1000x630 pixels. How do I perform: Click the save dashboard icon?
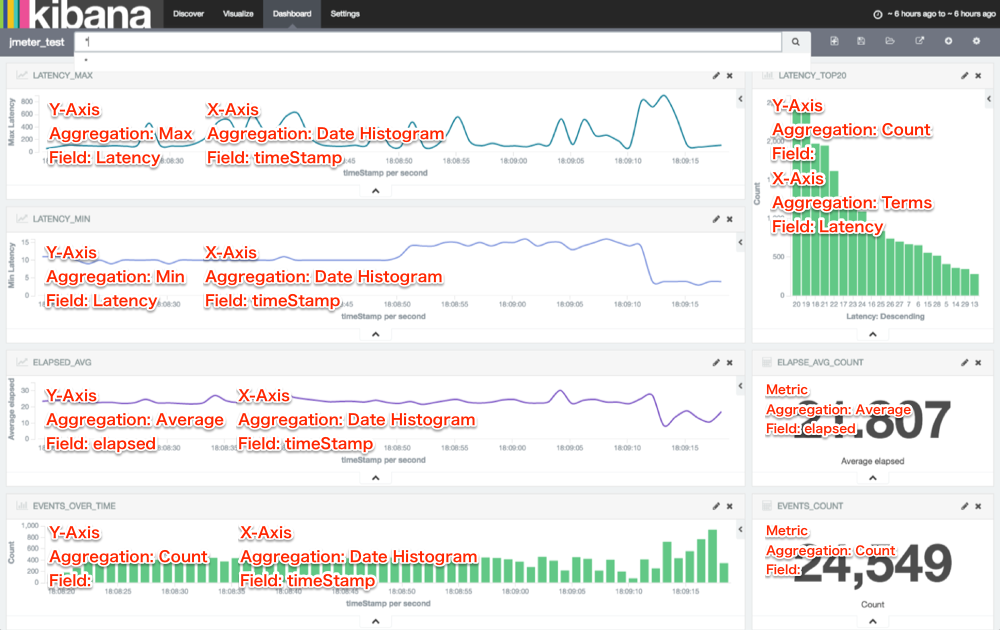(861, 41)
